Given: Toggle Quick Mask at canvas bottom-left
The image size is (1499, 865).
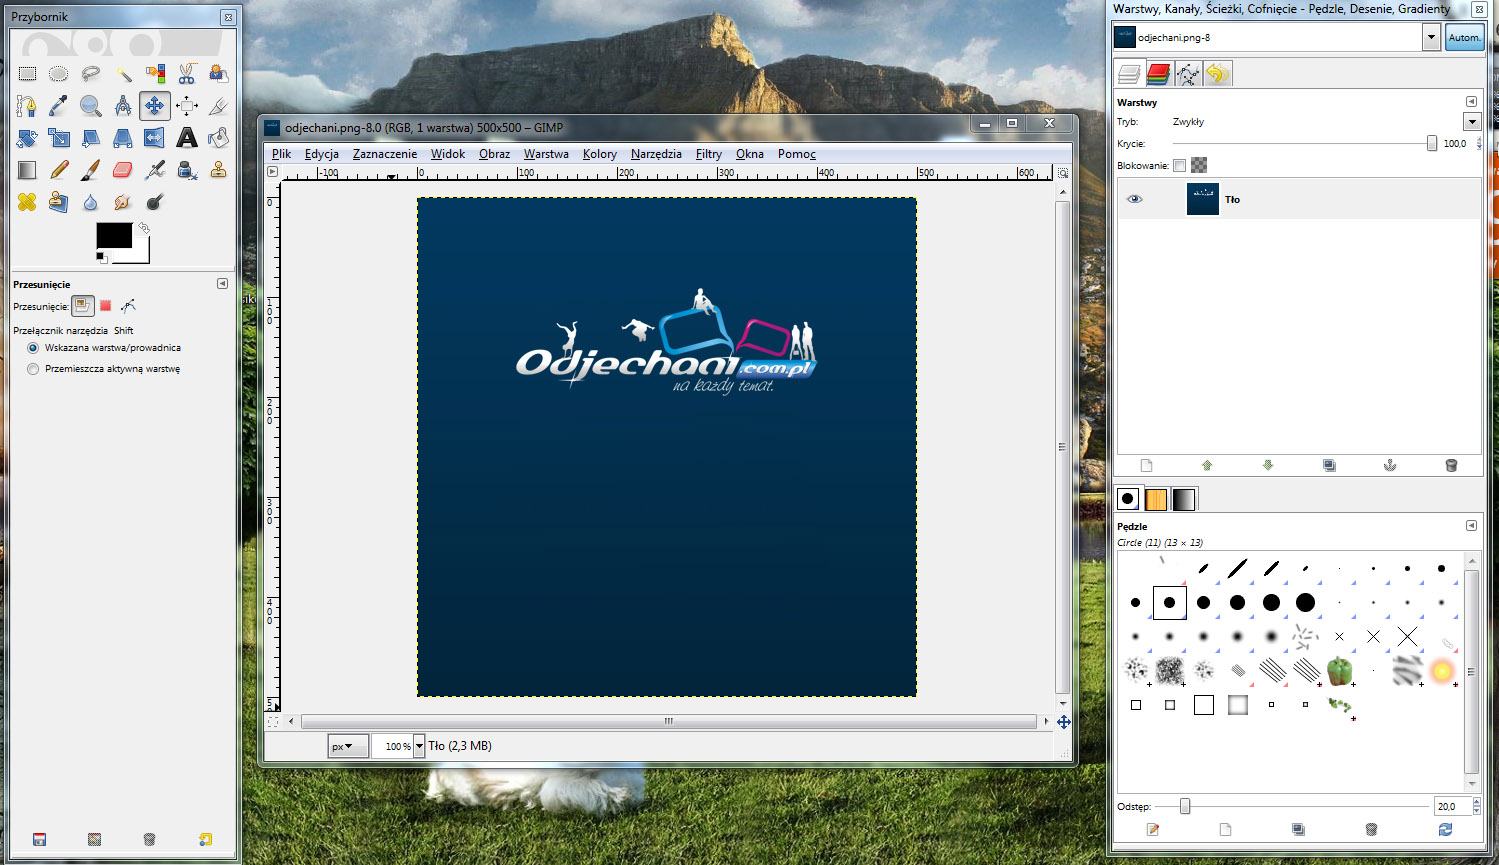Looking at the screenshot, I should click(272, 721).
